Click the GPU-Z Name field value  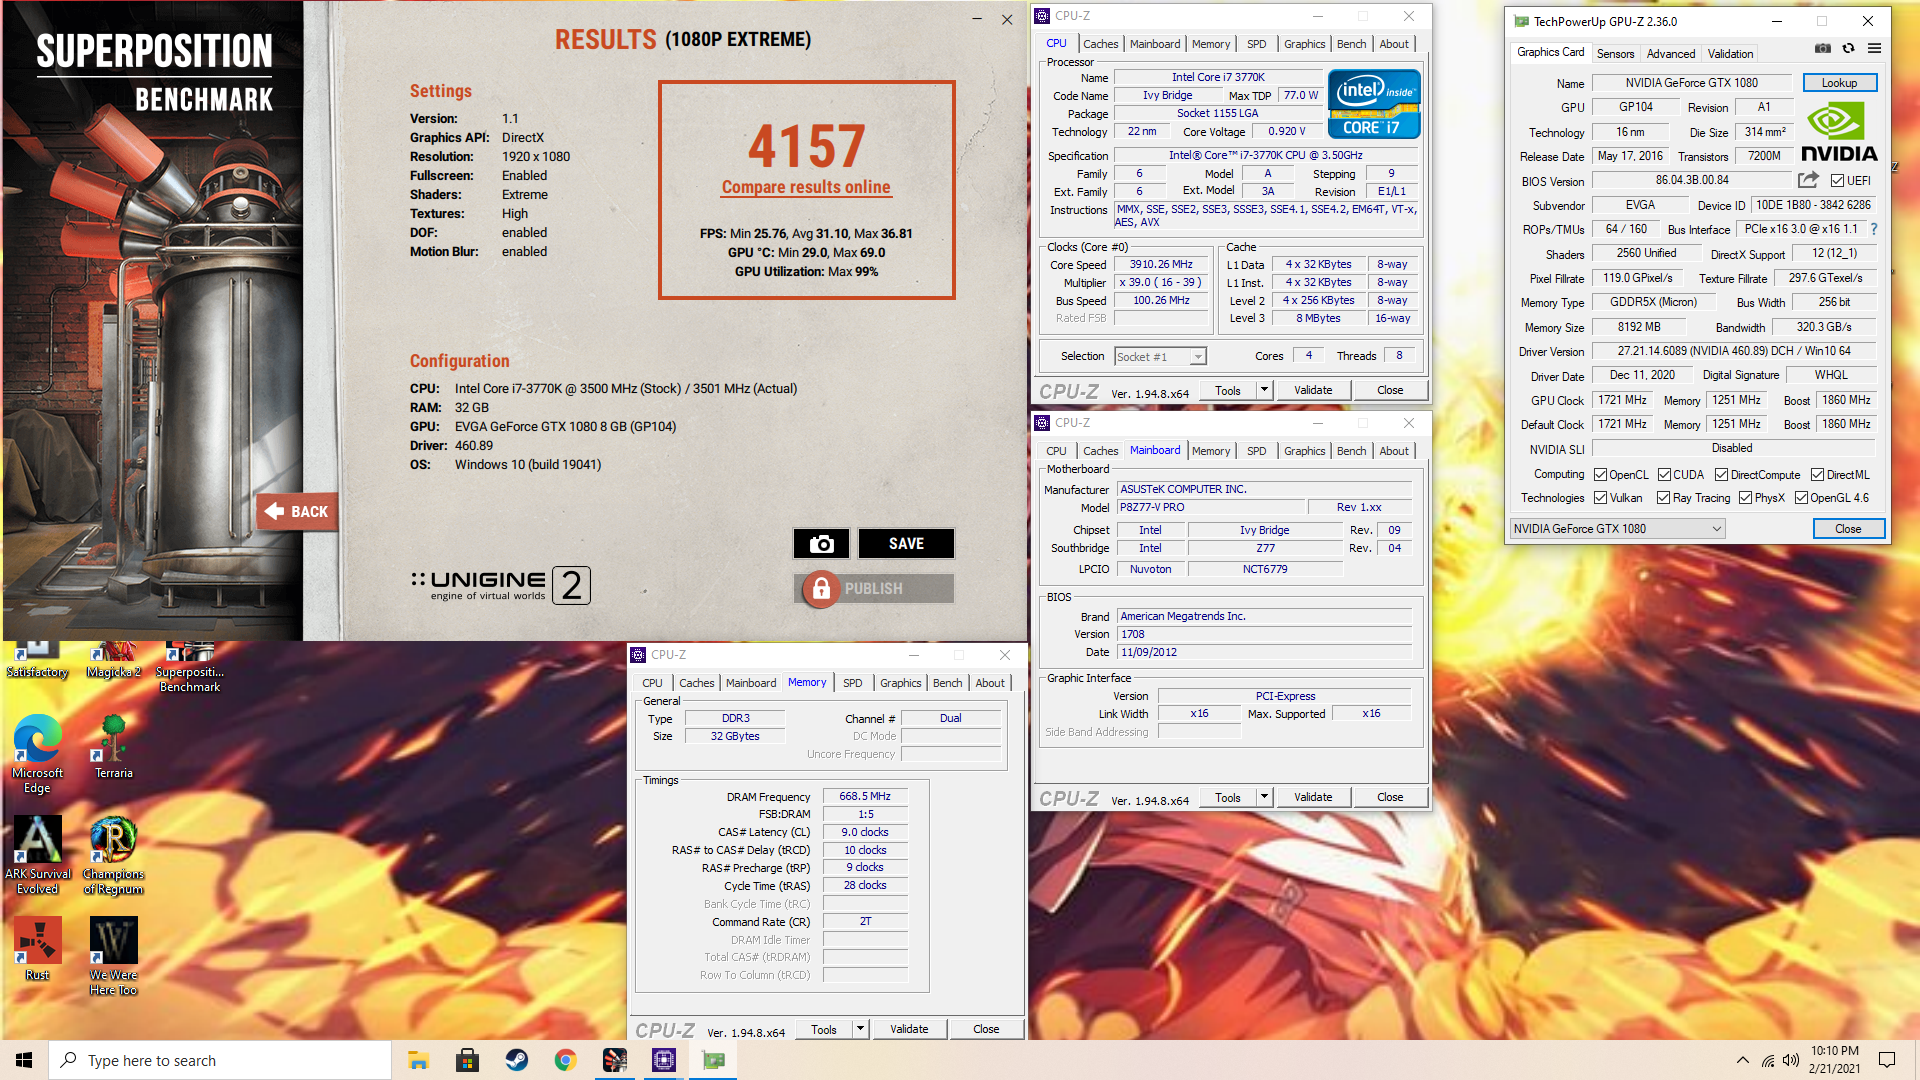(1691, 83)
